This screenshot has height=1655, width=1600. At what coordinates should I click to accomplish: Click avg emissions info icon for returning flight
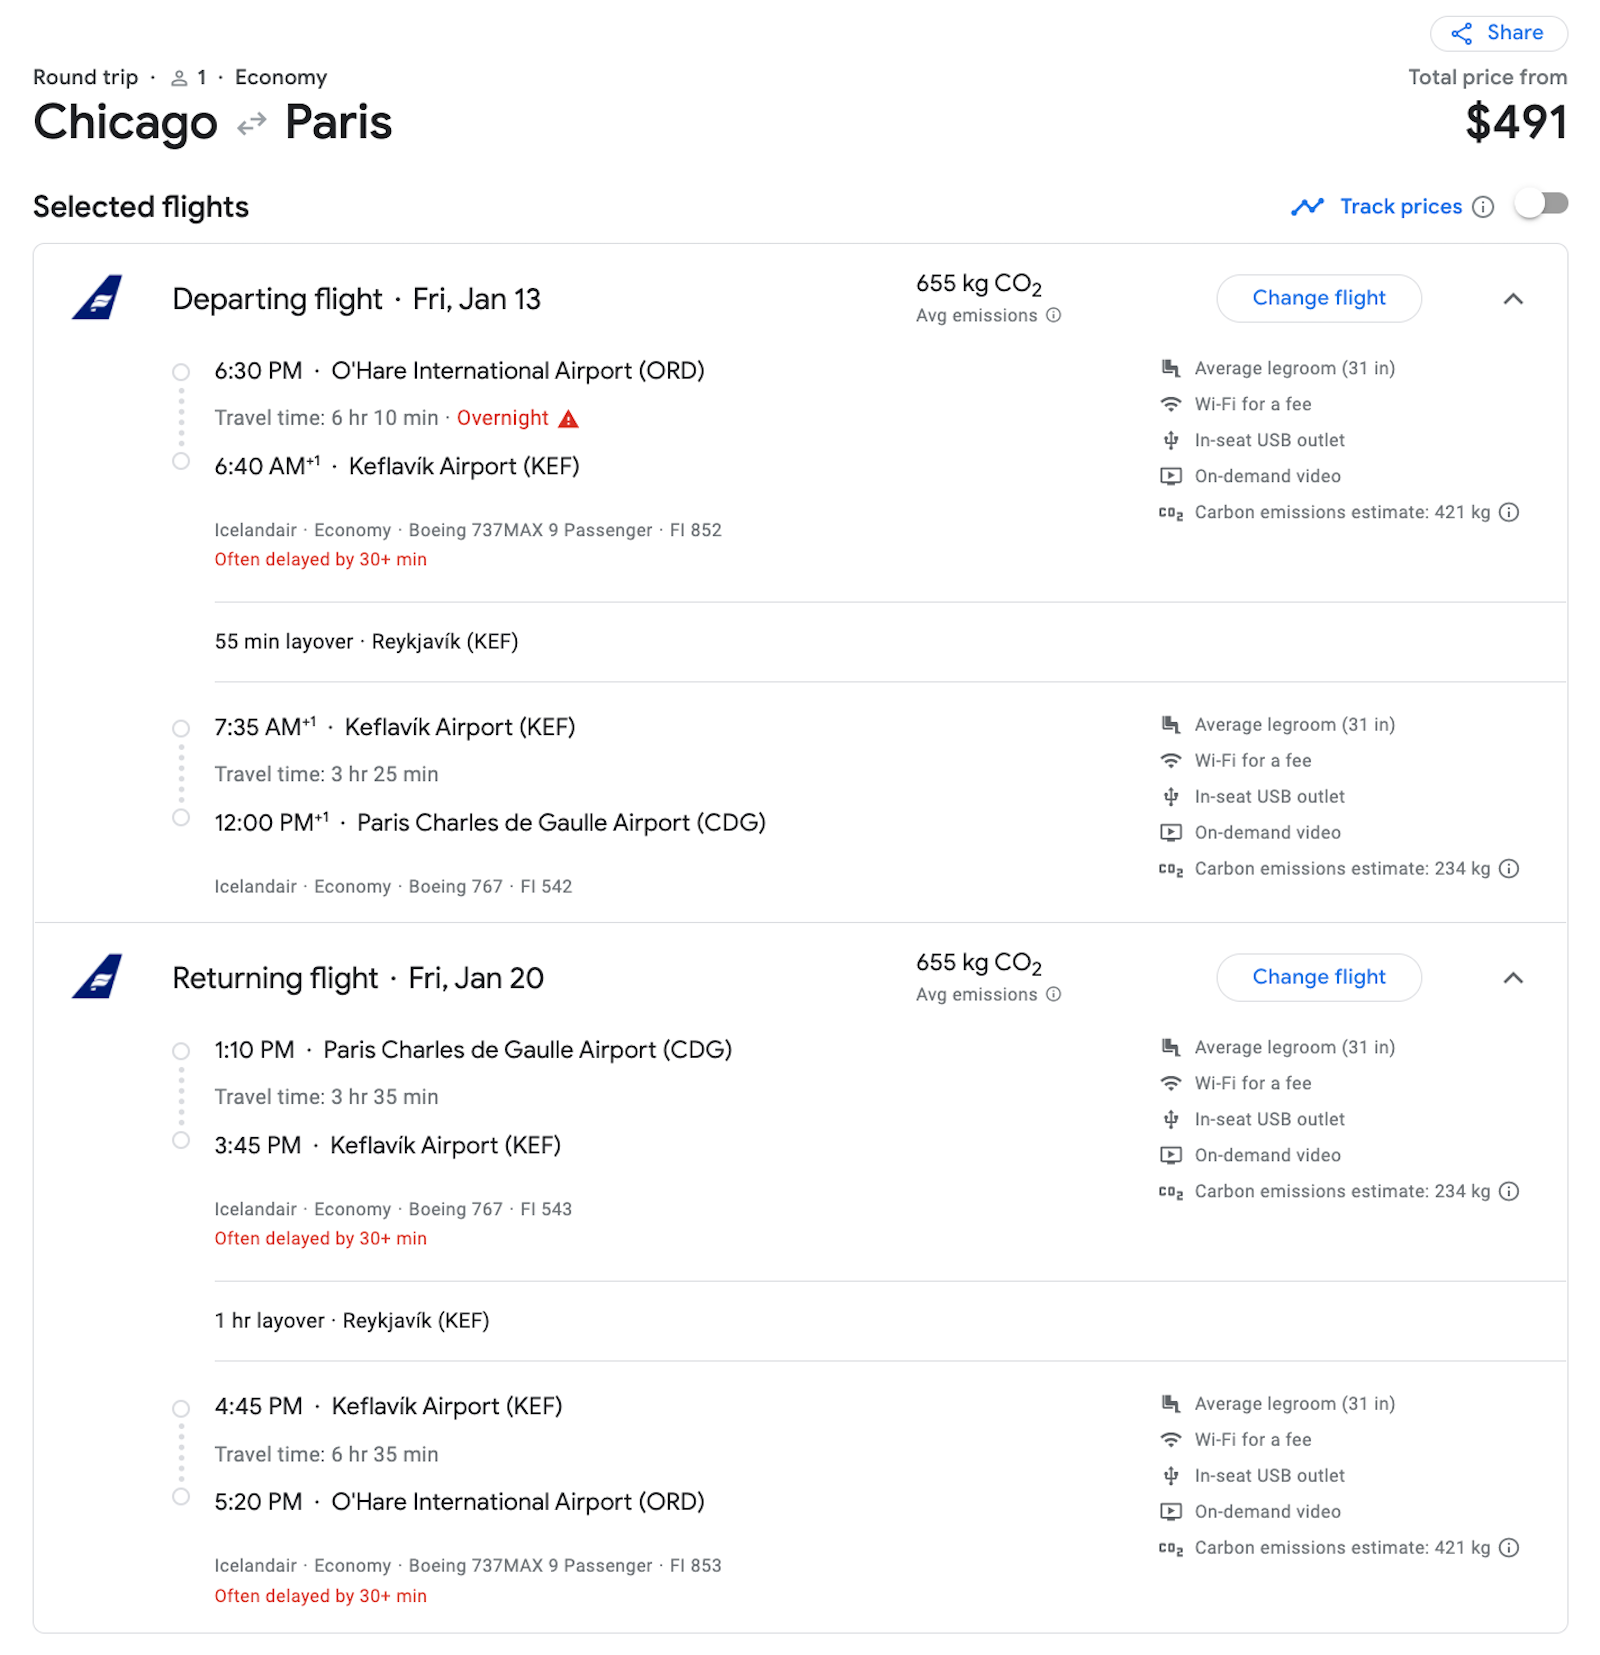pos(1052,994)
